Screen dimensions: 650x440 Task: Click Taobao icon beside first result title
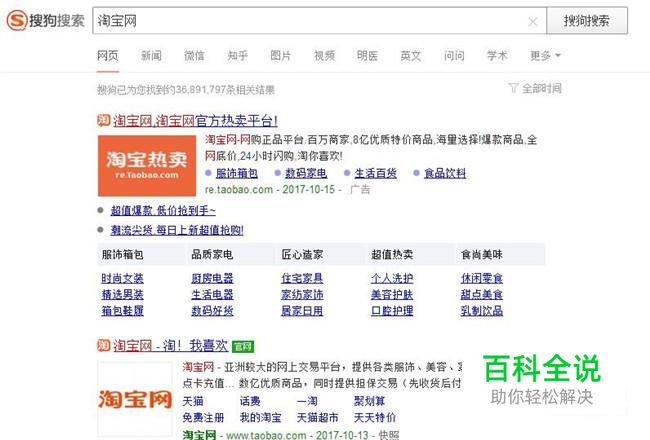coord(104,120)
